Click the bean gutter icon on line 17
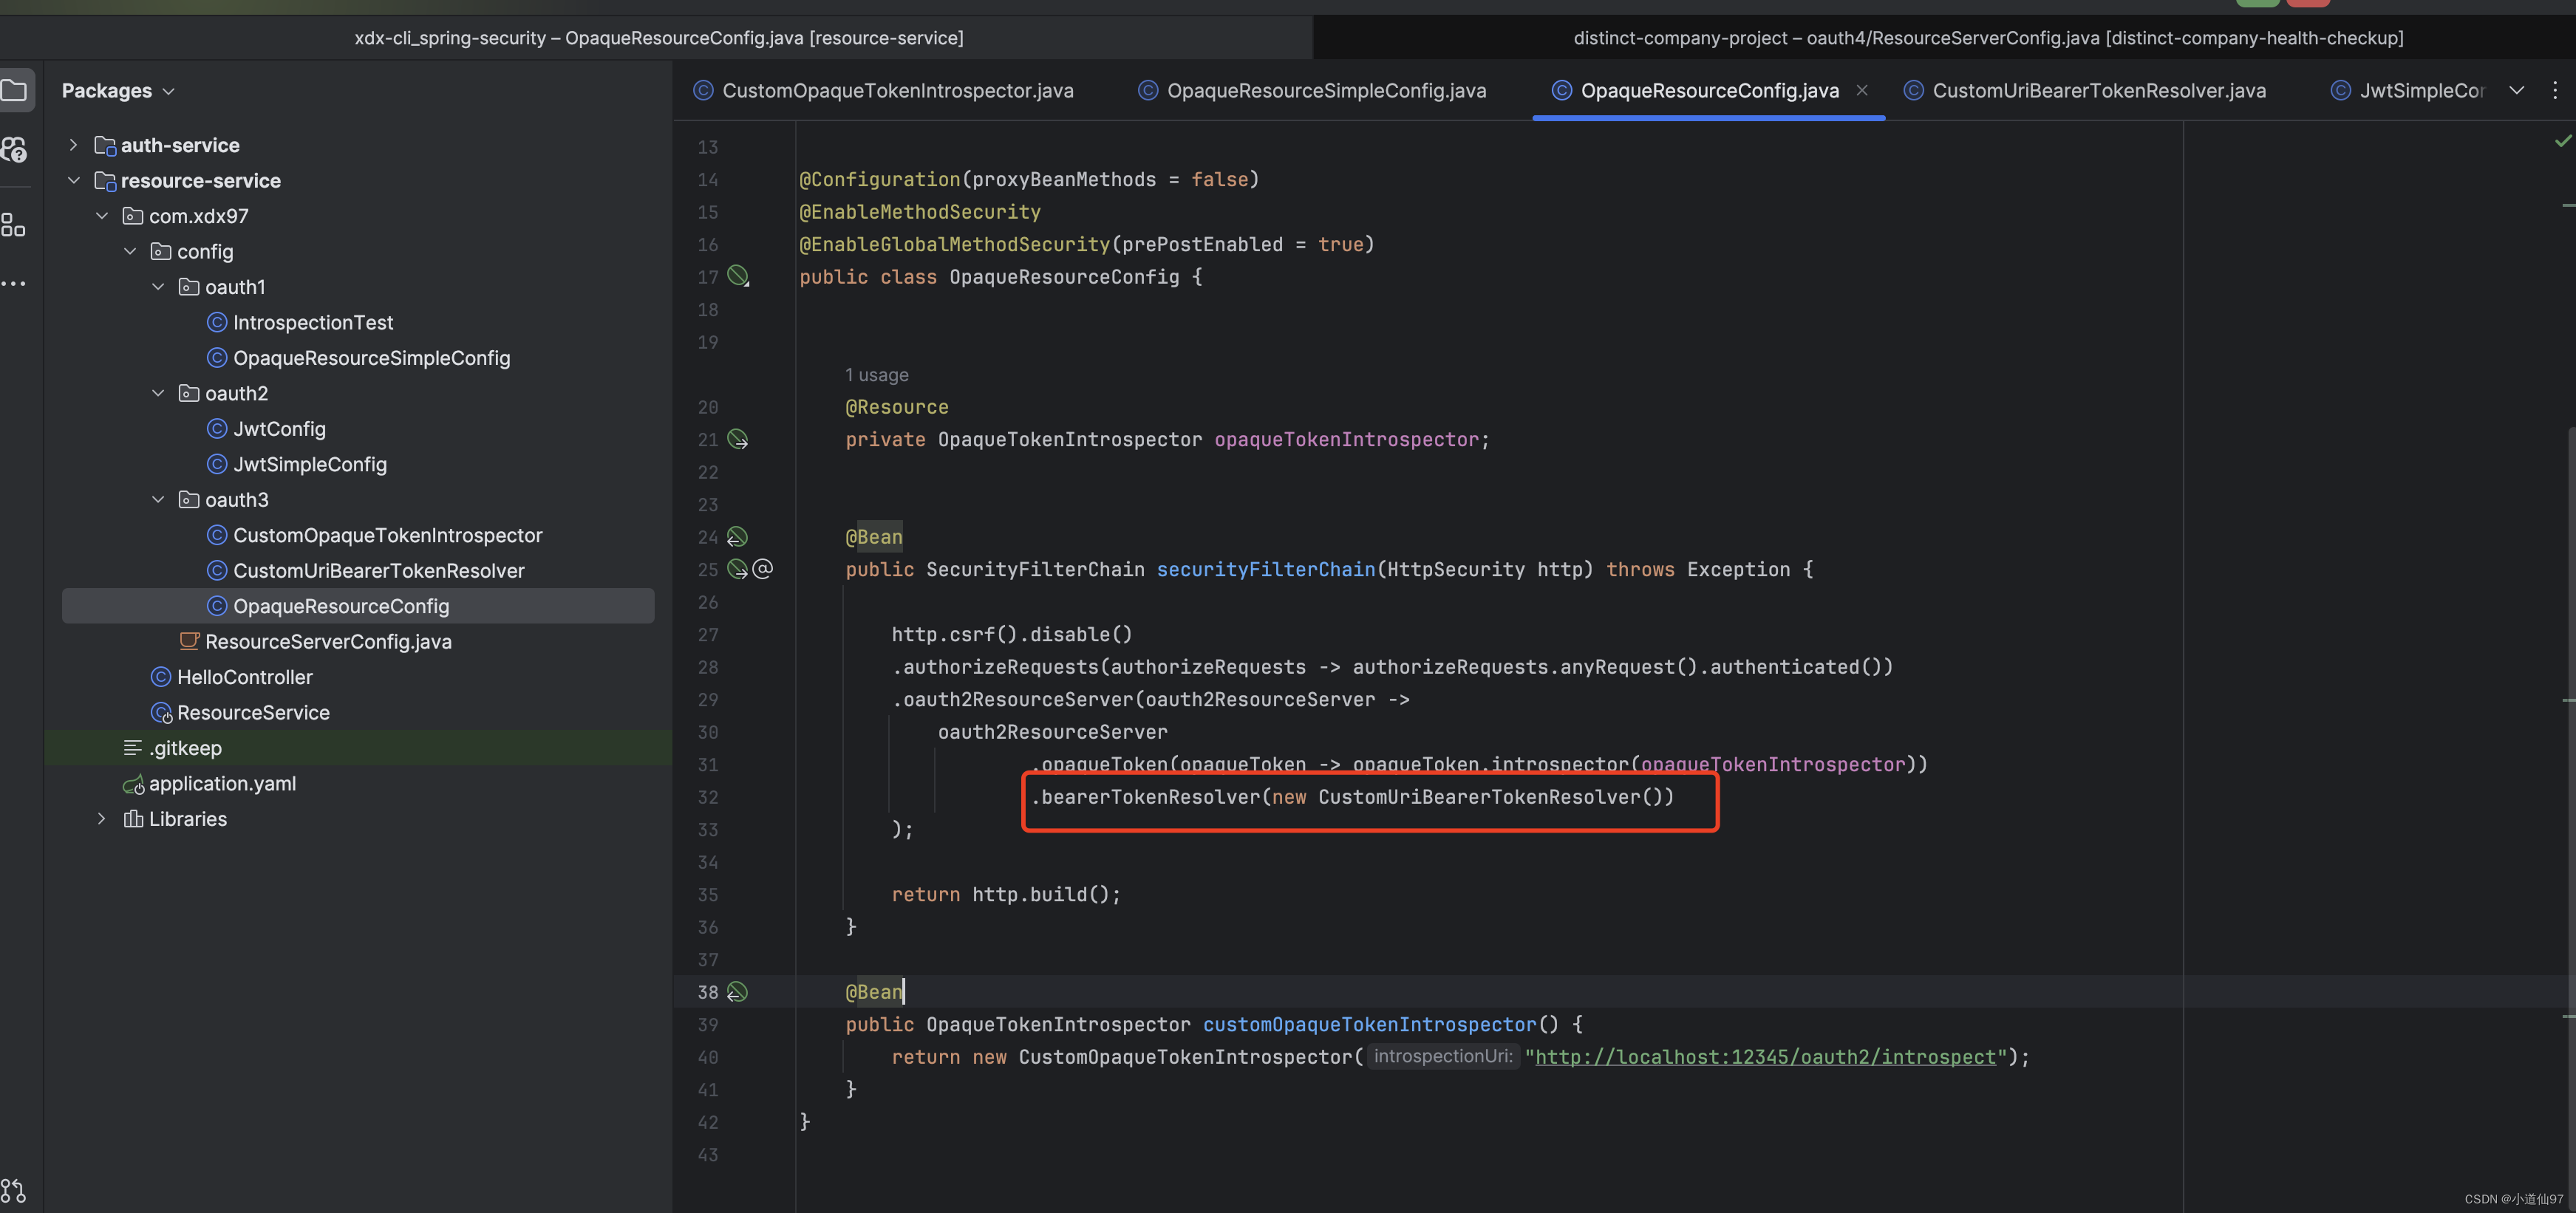2576x1213 pixels. click(738, 276)
